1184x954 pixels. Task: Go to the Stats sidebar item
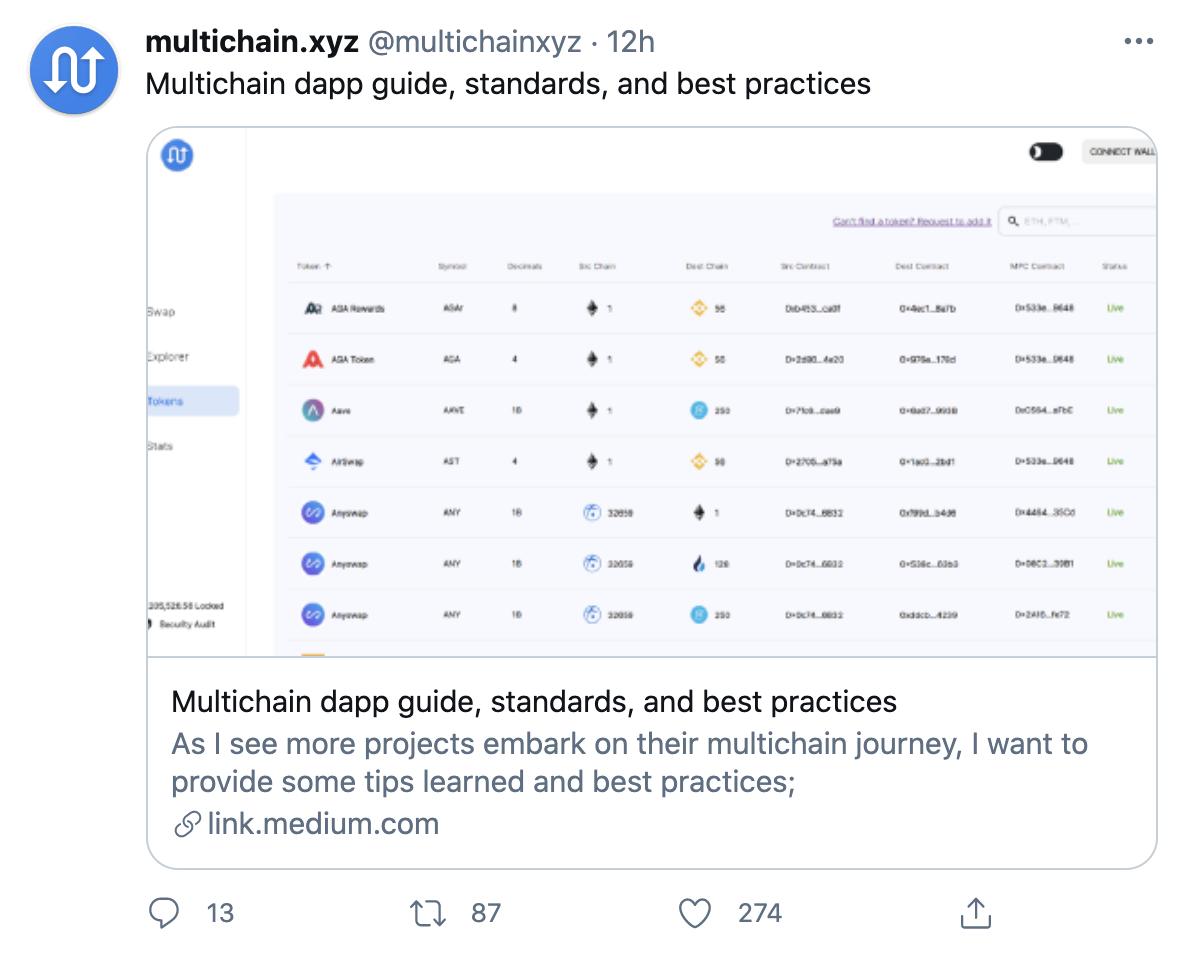(160, 446)
